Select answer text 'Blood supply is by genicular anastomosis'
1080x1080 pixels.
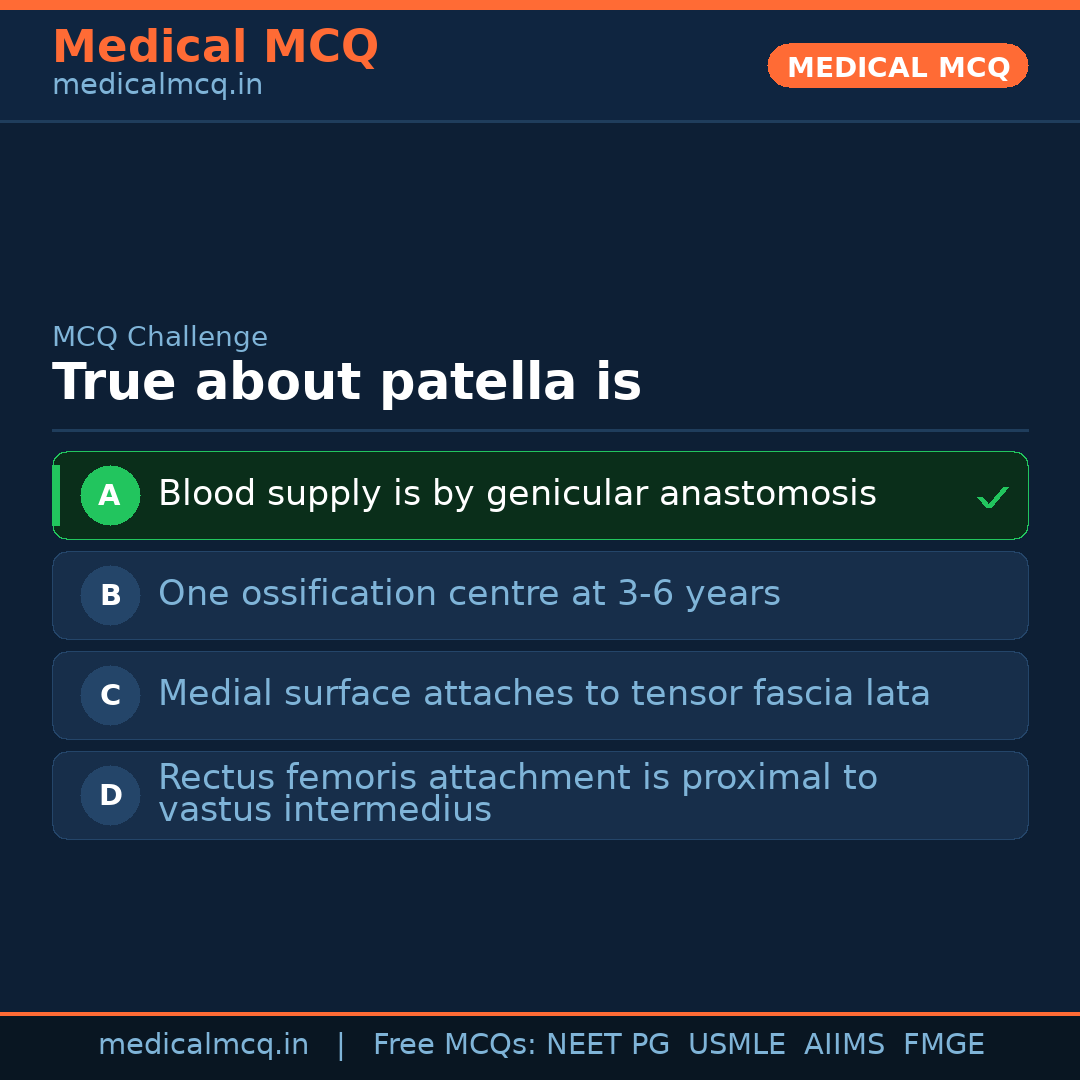pyautogui.click(x=517, y=494)
